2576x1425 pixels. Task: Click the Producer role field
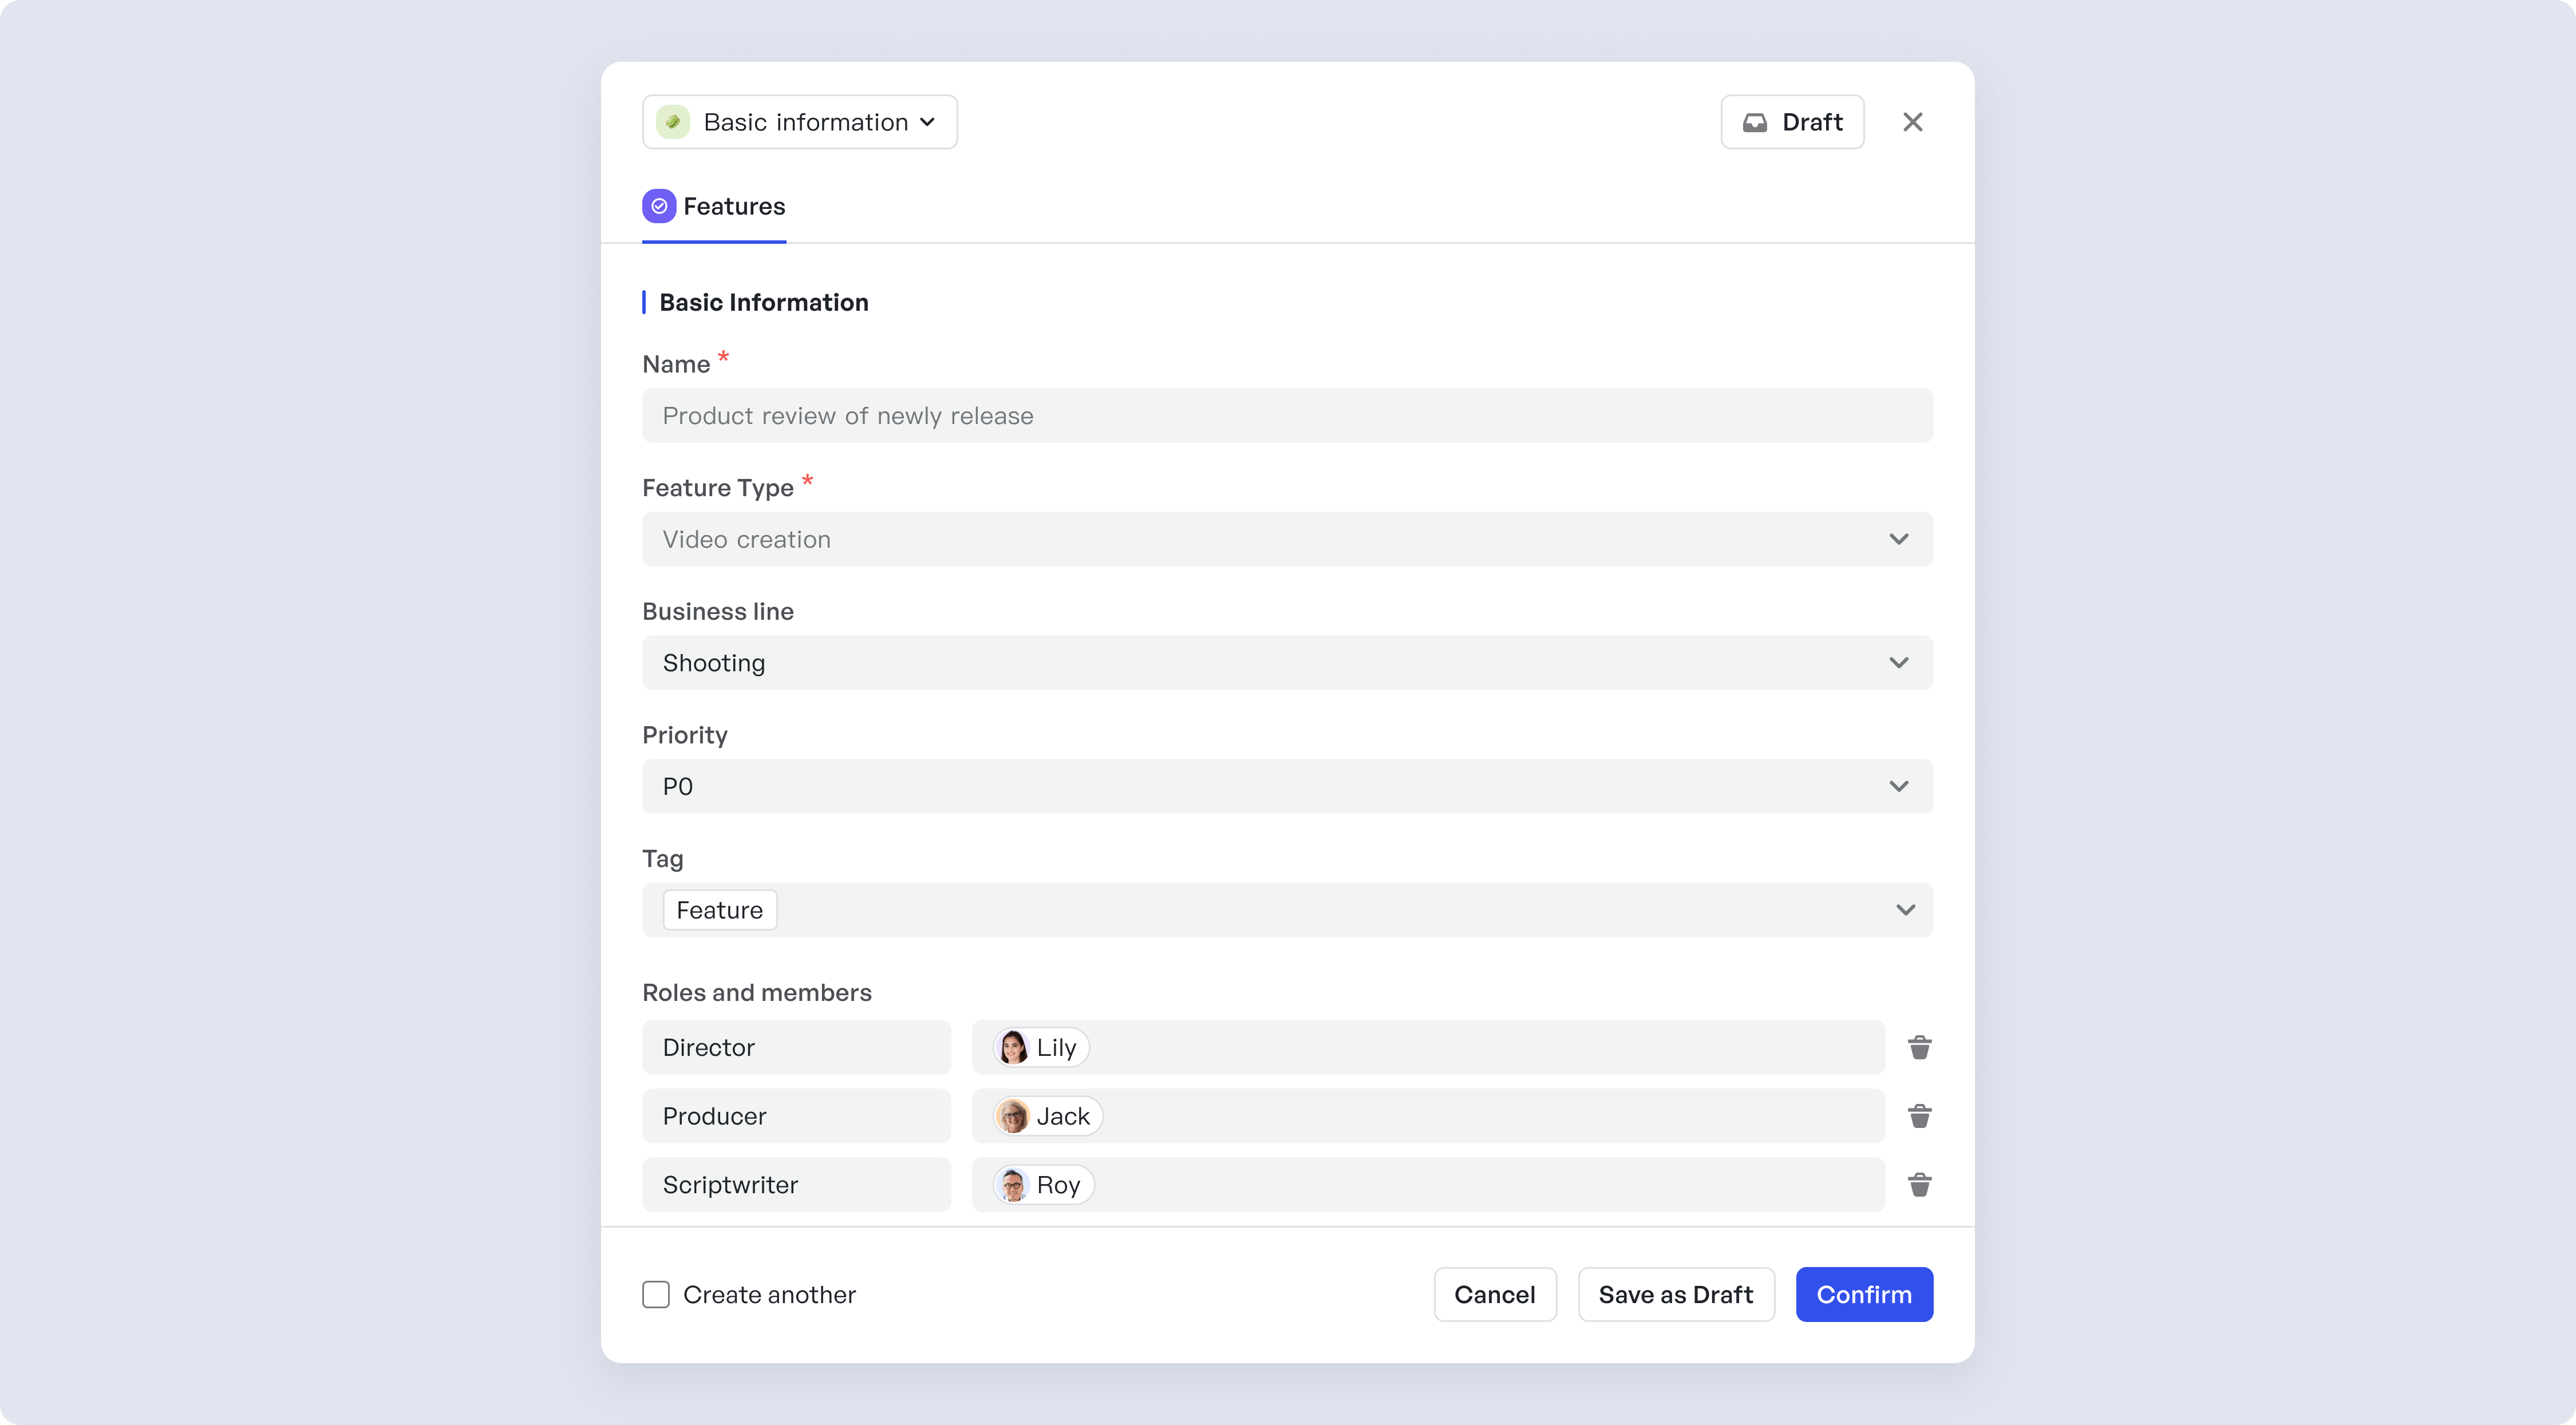pos(796,1116)
